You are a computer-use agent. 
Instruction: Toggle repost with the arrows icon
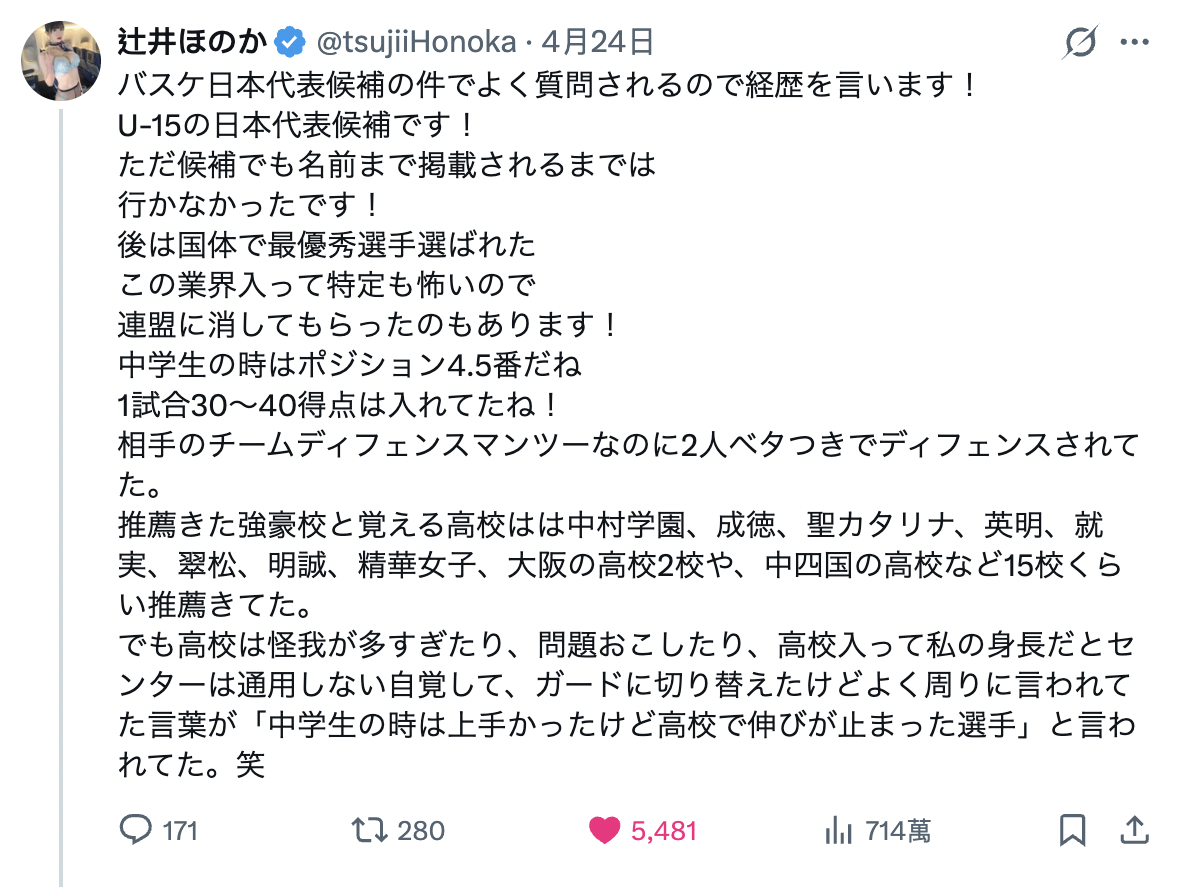pyautogui.click(x=372, y=830)
